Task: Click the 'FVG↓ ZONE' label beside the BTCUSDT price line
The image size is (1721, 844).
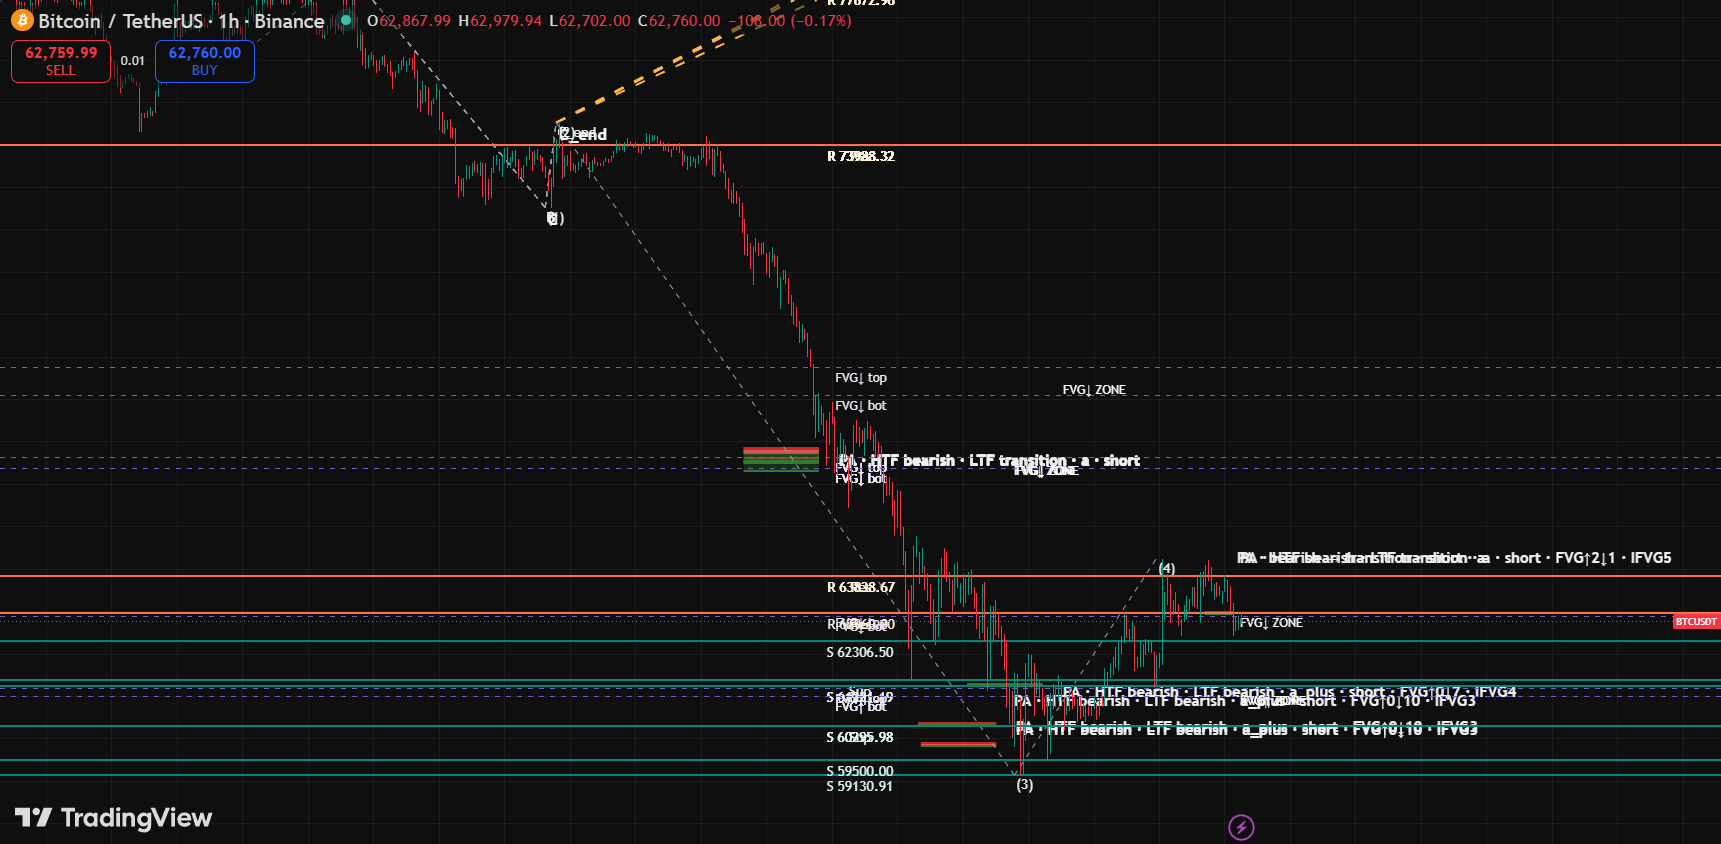Action: pos(1271,622)
